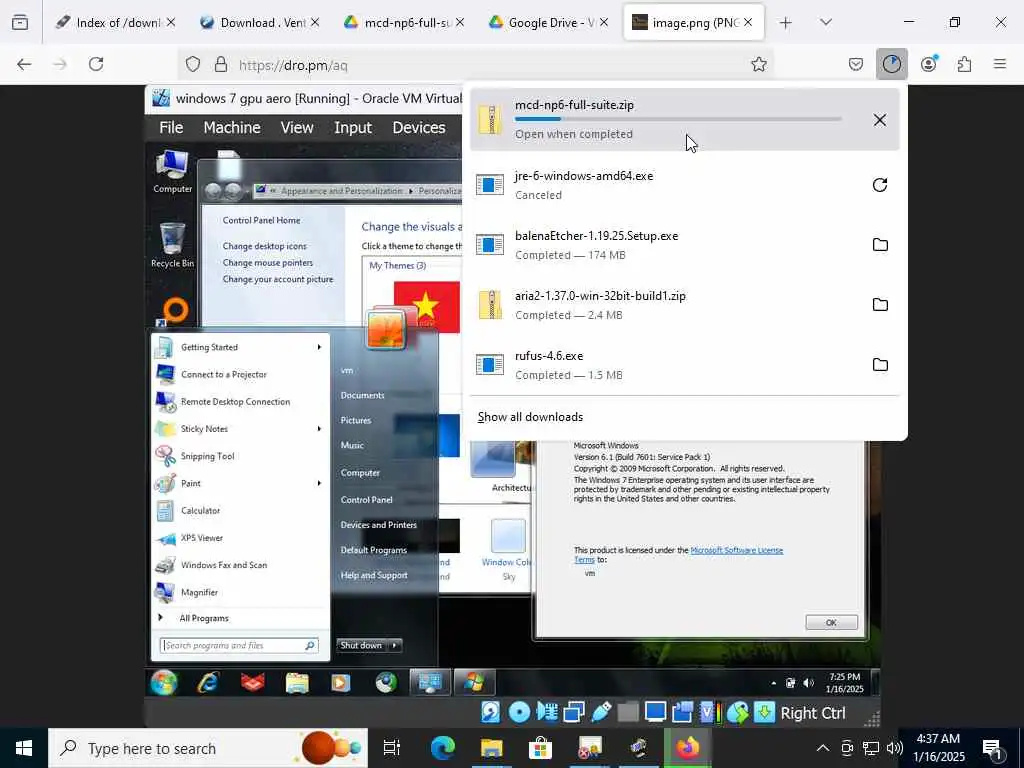Image resolution: width=1024 pixels, height=768 pixels.
Task: Click Change desktop icons link
Action: (x=264, y=246)
